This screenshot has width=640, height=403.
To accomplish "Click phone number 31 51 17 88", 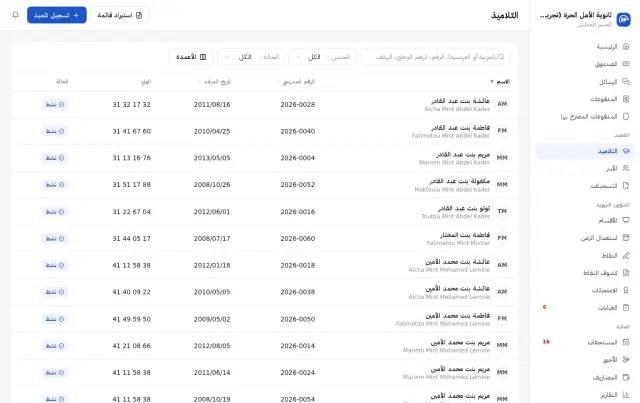I will pyautogui.click(x=131, y=185).
